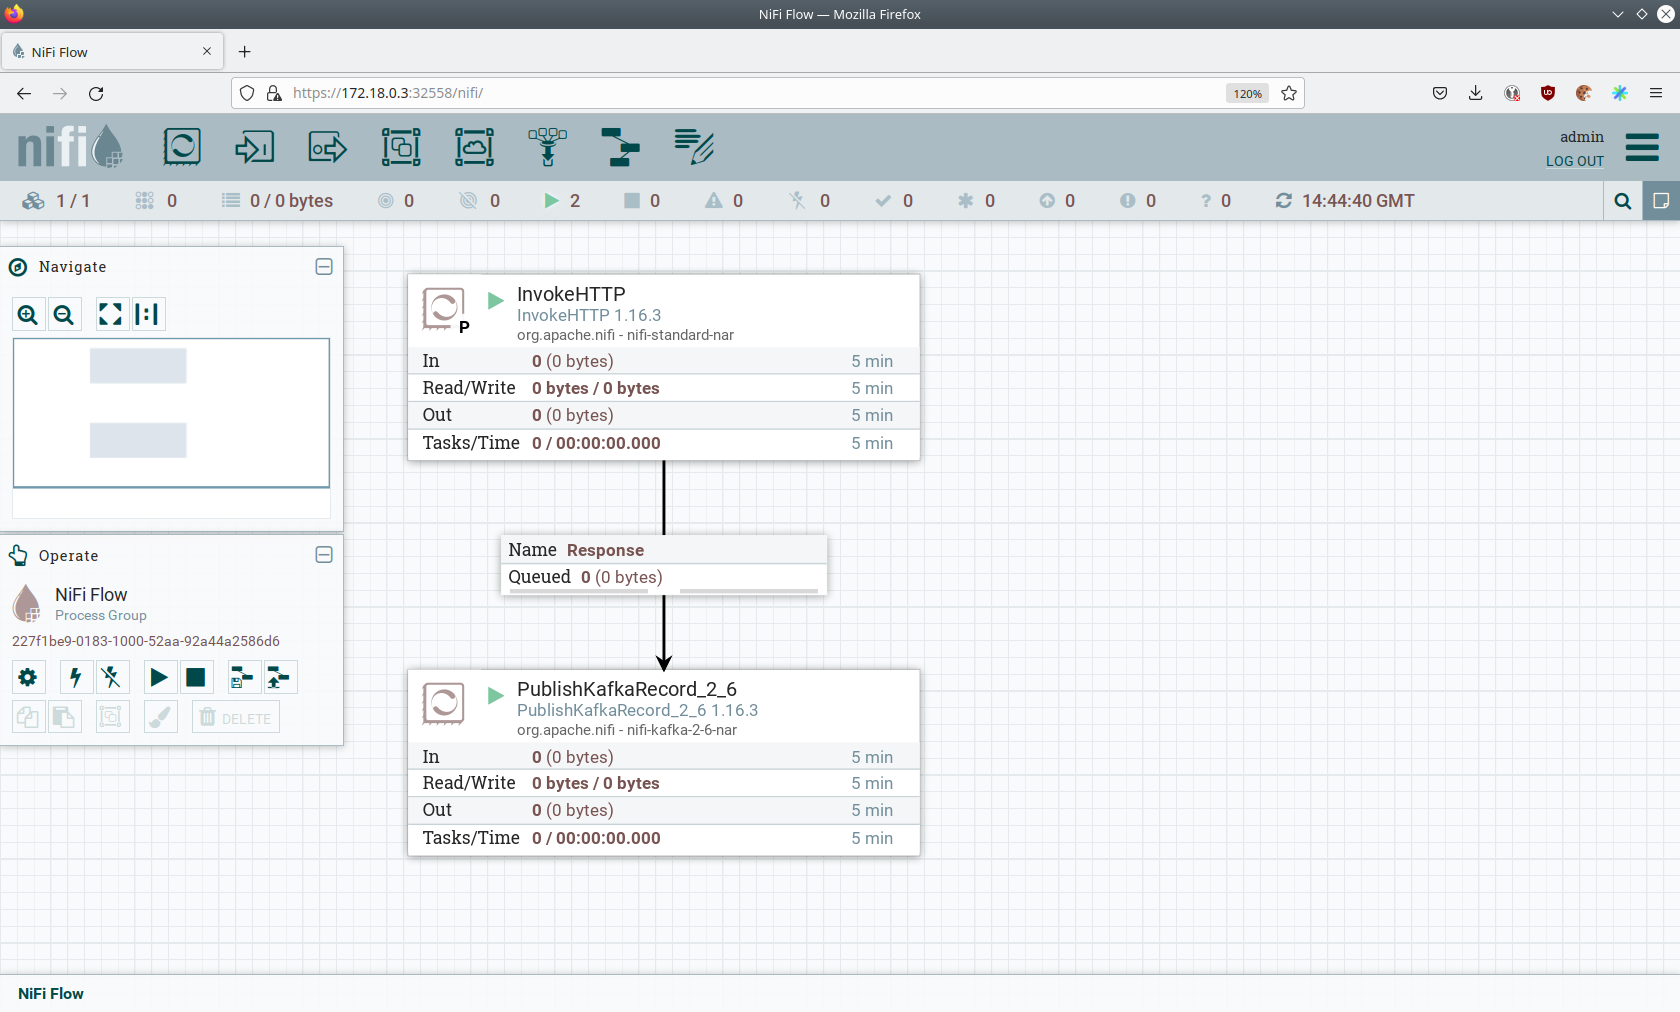
Task: Click the browser URL address field
Action: pos(750,93)
